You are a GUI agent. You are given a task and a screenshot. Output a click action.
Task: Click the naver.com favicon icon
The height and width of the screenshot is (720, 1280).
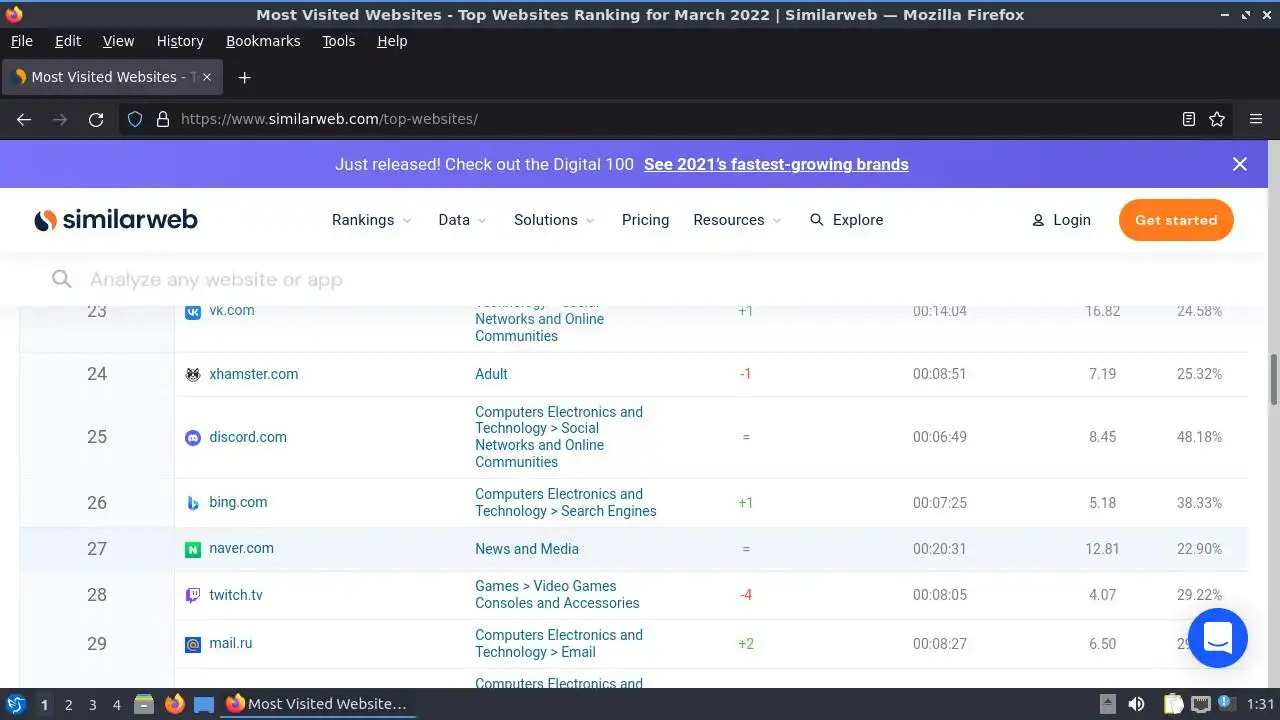point(193,549)
